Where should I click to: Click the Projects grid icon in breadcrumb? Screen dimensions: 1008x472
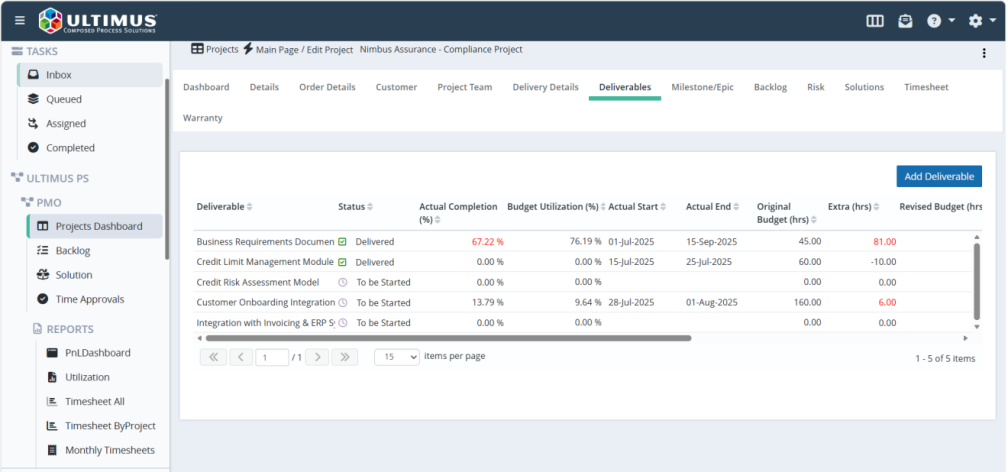click(198, 49)
